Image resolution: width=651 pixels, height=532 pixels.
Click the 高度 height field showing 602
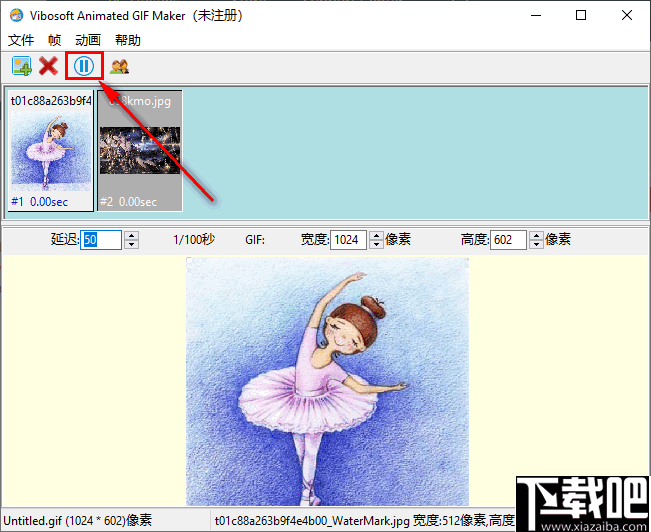point(508,240)
